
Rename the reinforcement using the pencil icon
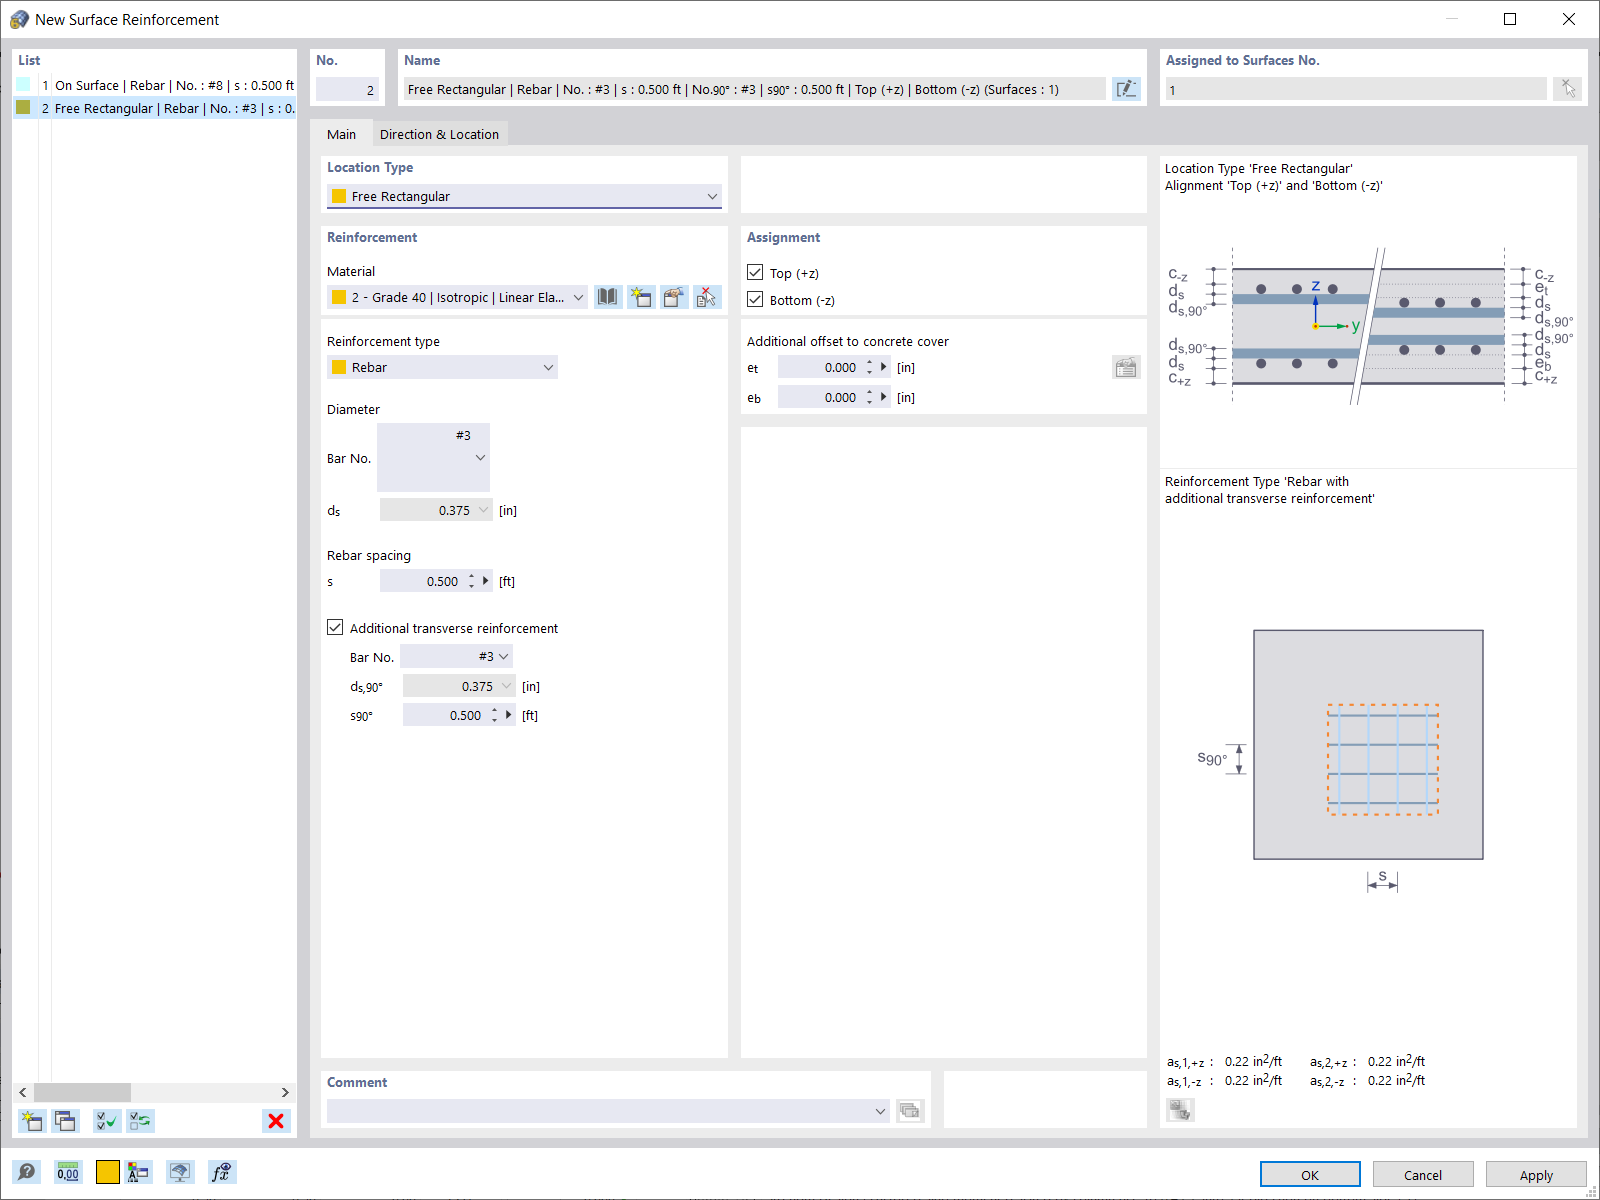tap(1126, 89)
